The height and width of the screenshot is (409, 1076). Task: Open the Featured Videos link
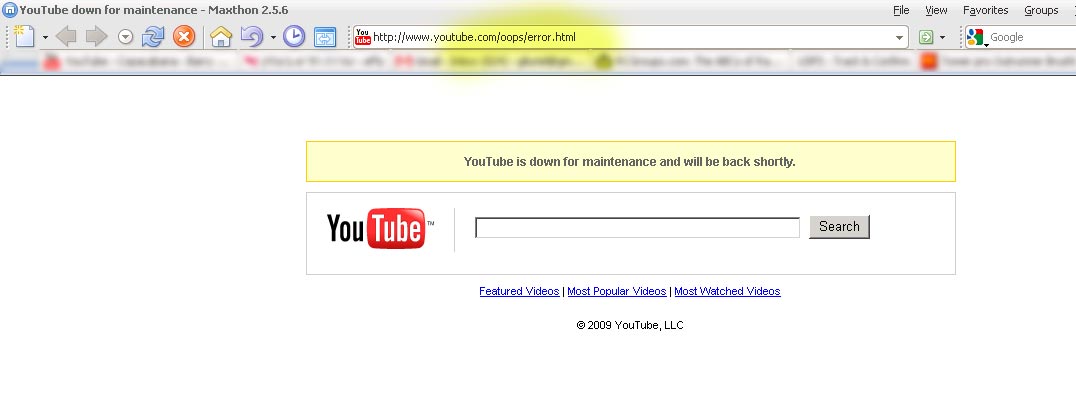519,291
